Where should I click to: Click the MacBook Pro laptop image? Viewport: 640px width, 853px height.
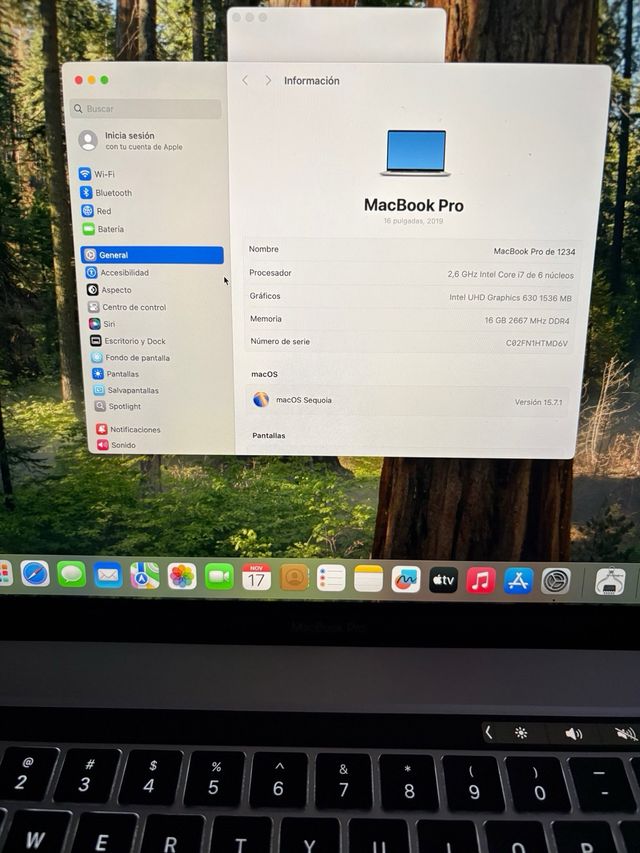point(416,153)
